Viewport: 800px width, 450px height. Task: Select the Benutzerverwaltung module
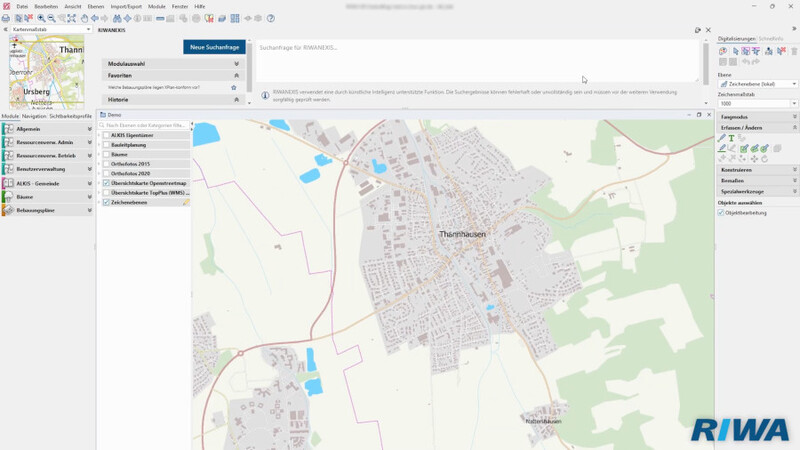48,169
